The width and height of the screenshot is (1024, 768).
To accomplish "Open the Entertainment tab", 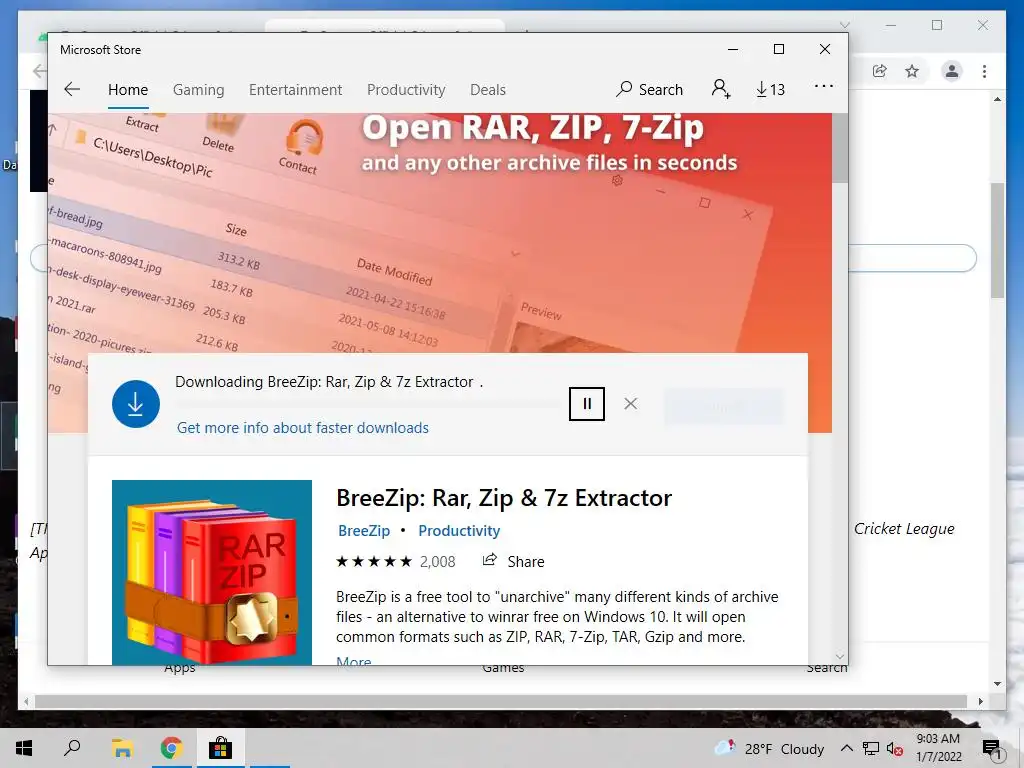I will pos(295,89).
